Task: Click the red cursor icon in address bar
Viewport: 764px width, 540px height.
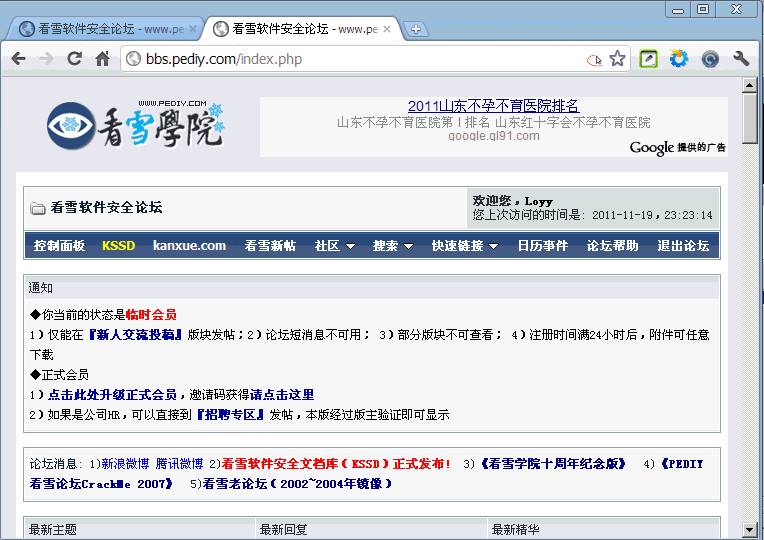Action: point(594,59)
